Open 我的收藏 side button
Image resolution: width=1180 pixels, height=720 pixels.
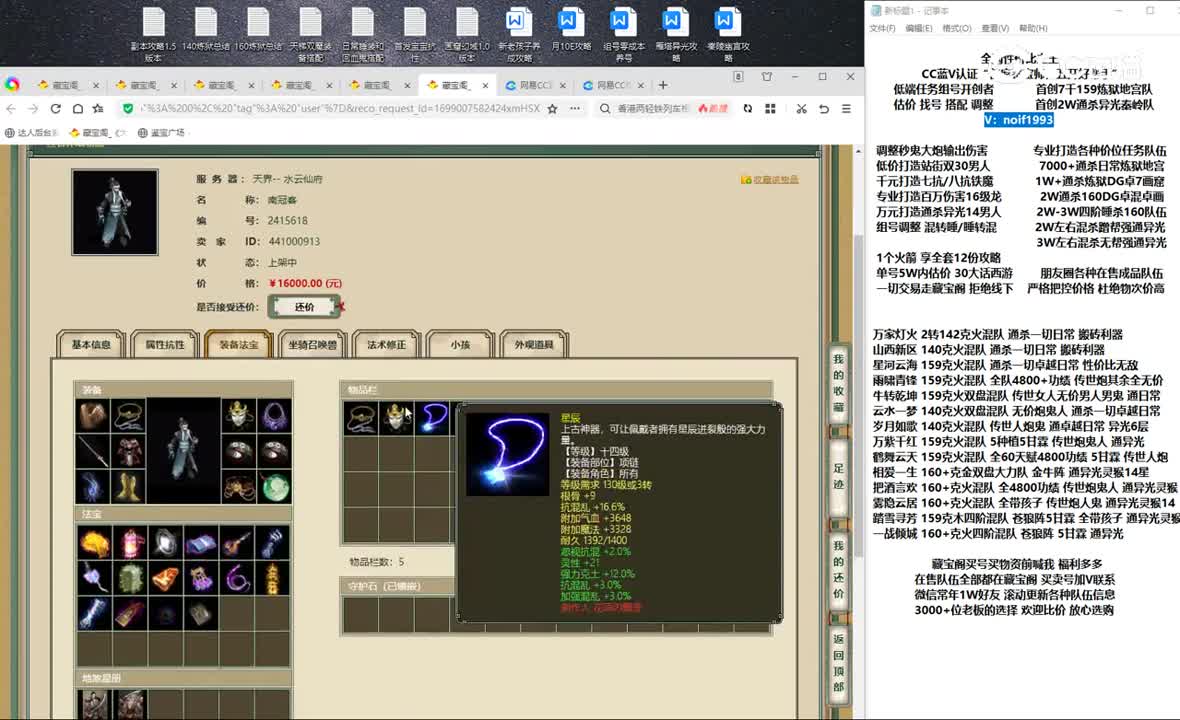(838, 383)
